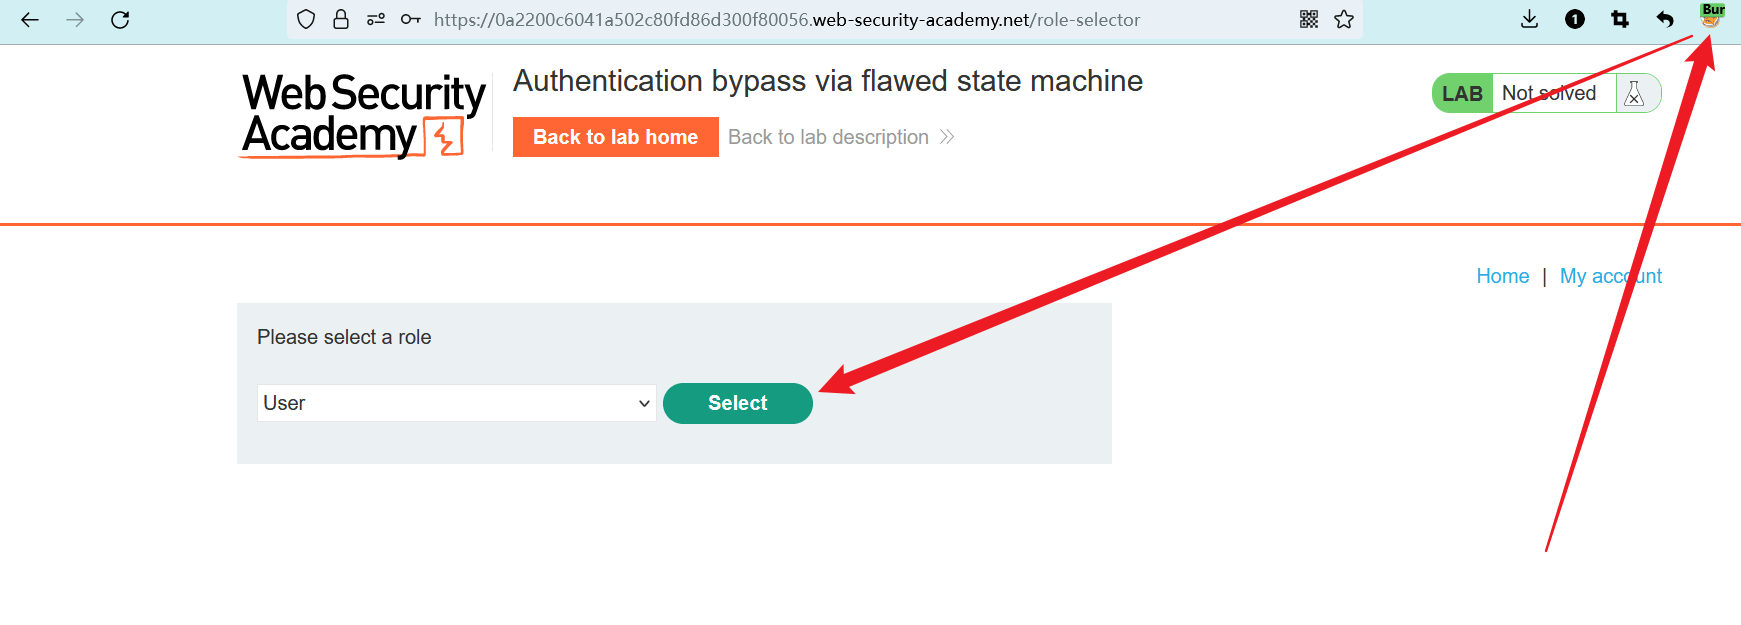Click the browser back arrow
Image resolution: width=1741 pixels, height=625 pixels.
click(30, 20)
